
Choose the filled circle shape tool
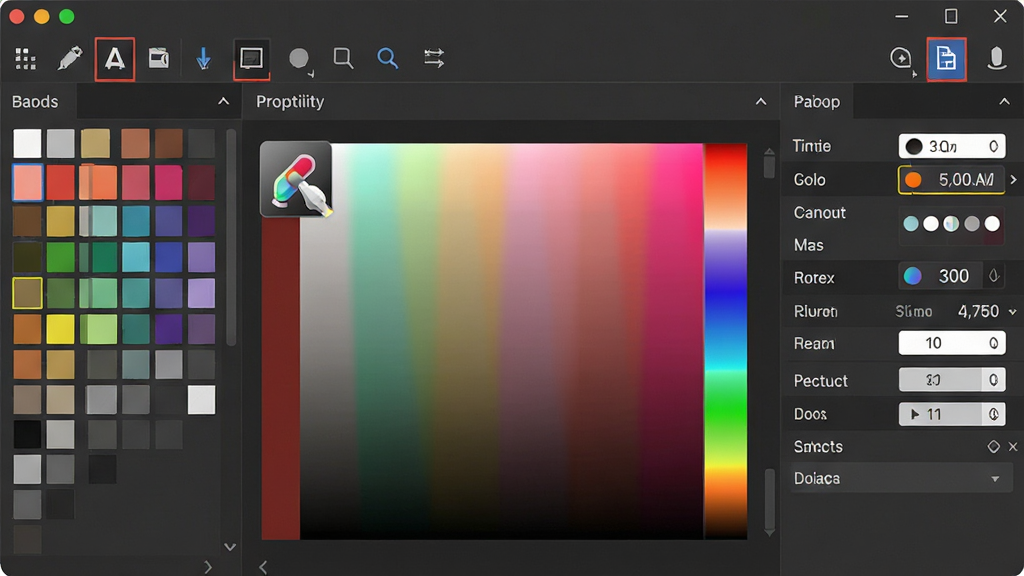point(299,58)
